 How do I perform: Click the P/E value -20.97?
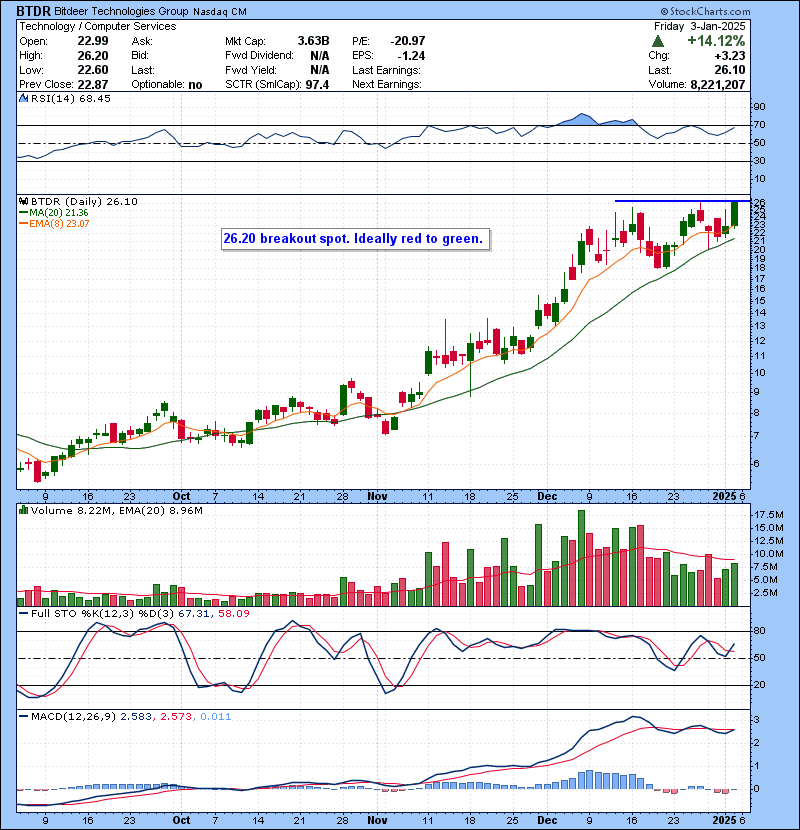[x=408, y=41]
